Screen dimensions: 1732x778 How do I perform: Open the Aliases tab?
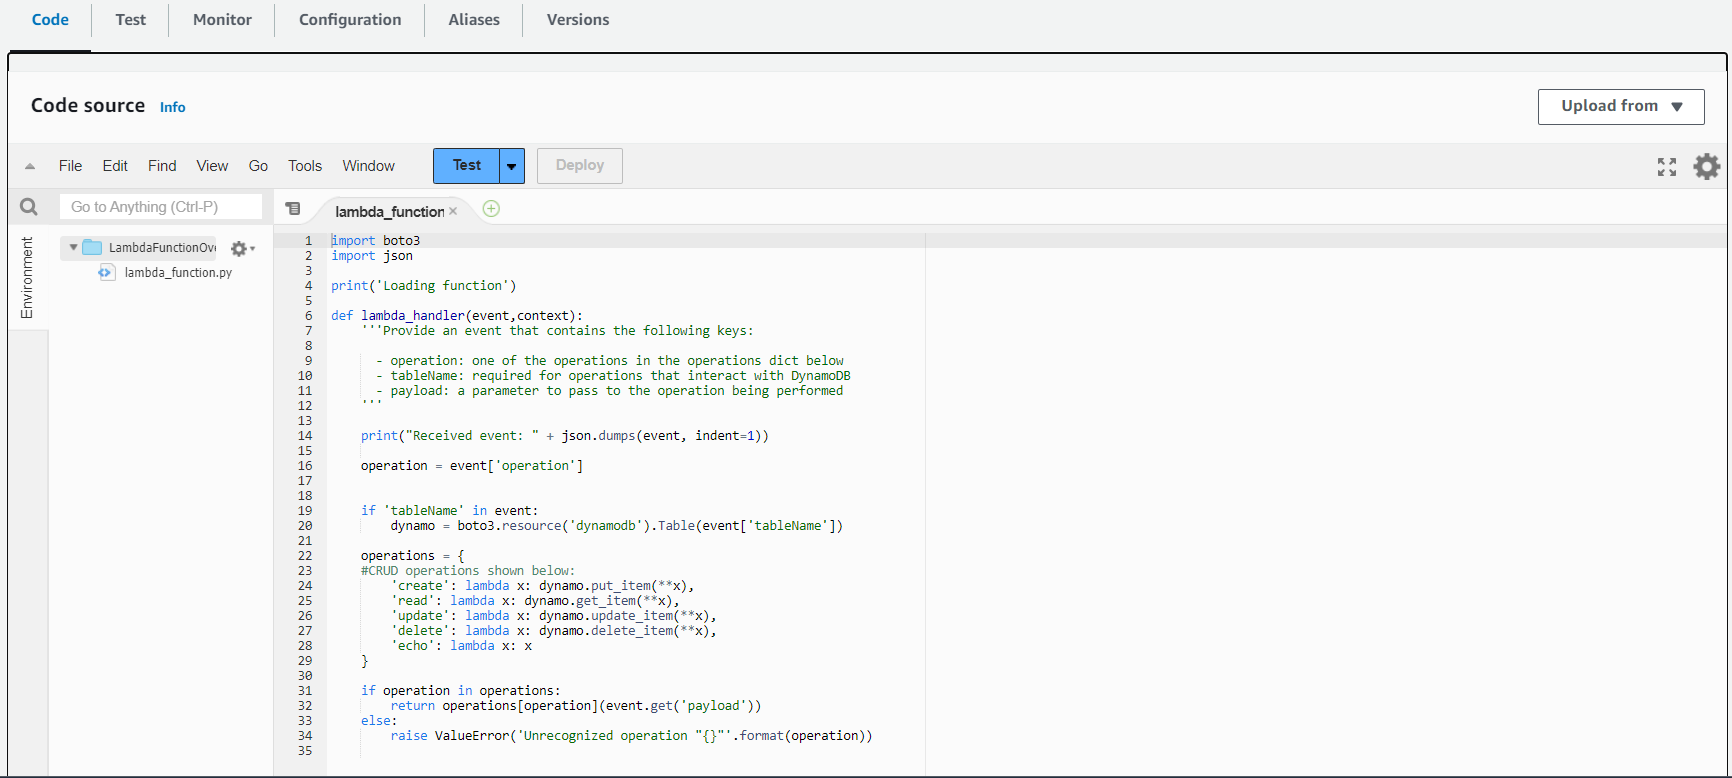pos(474,20)
